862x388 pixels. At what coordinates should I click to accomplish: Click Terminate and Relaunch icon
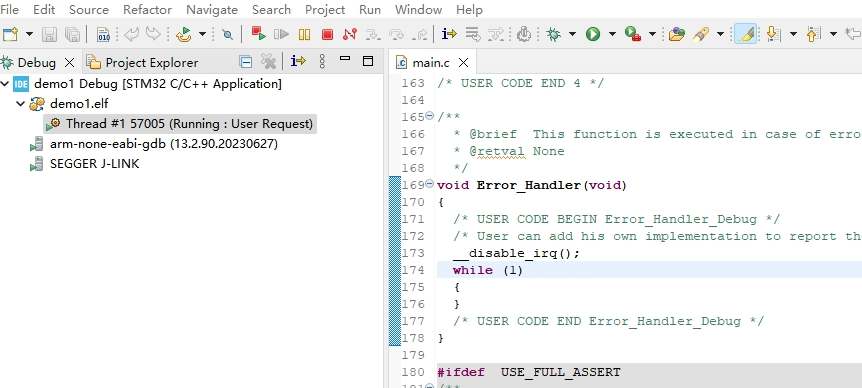[x=258, y=34]
